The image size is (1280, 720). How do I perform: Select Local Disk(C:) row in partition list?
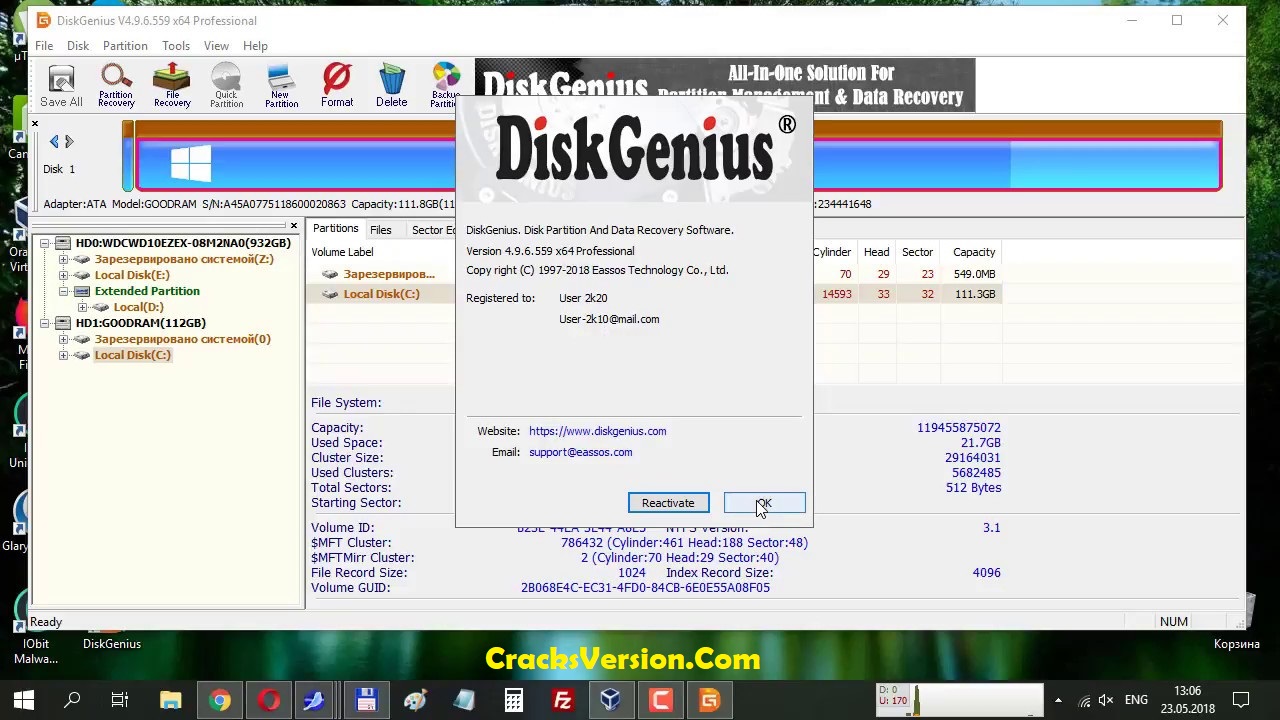381,294
